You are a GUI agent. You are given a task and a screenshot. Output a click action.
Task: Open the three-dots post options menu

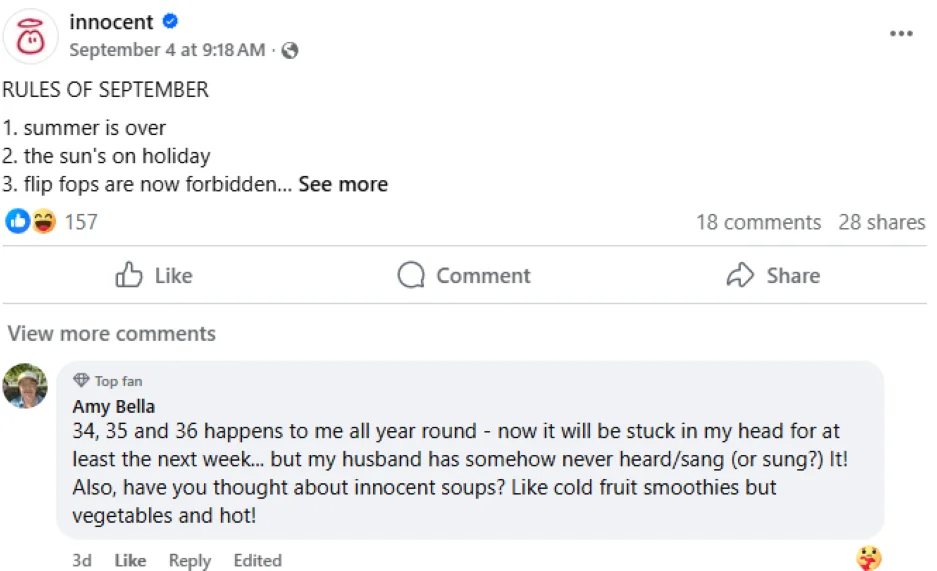(x=901, y=33)
